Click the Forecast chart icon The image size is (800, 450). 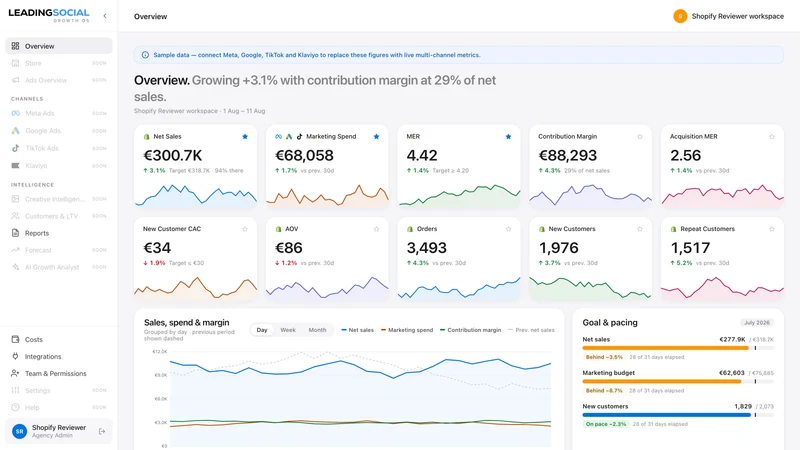click(15, 250)
